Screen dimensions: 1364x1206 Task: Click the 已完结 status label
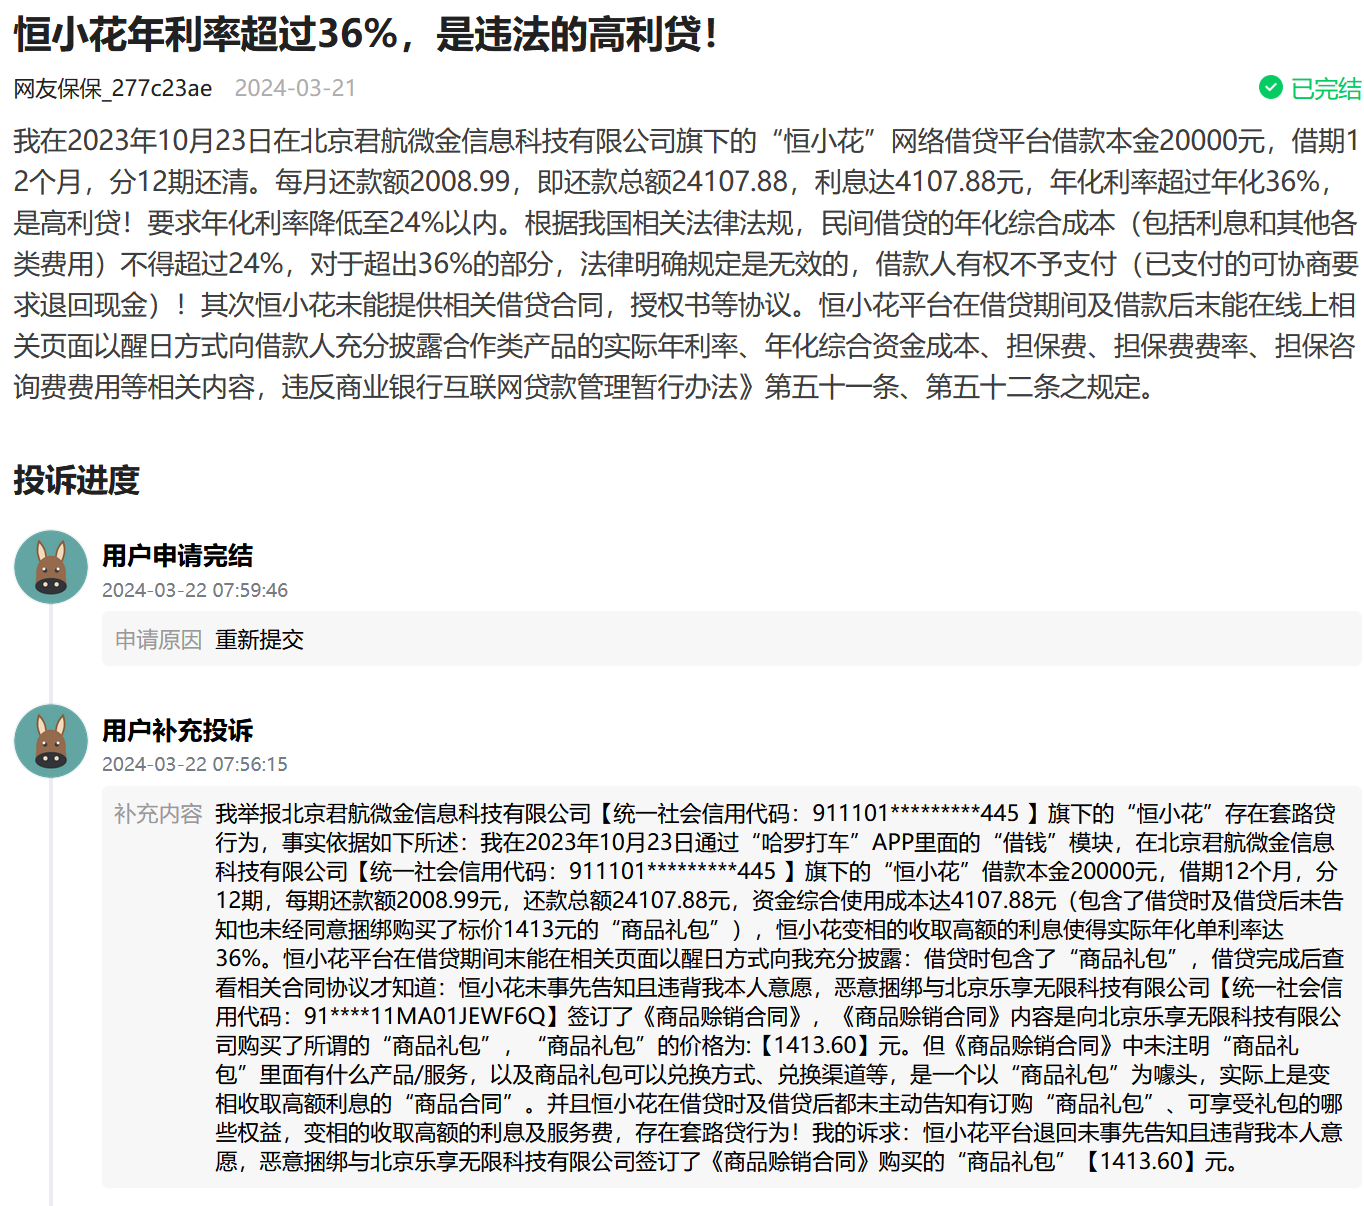(x=1326, y=88)
